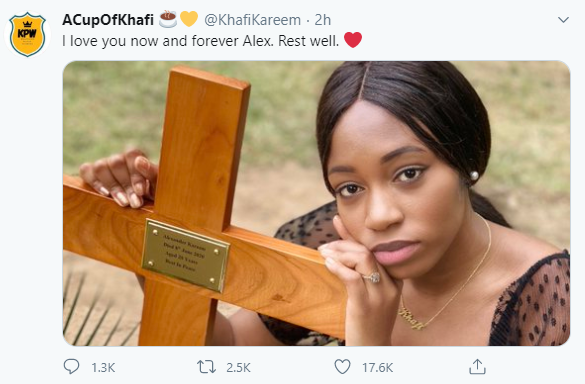
Task: Open the tweet via the 2h timestamp
Action: pos(322,20)
